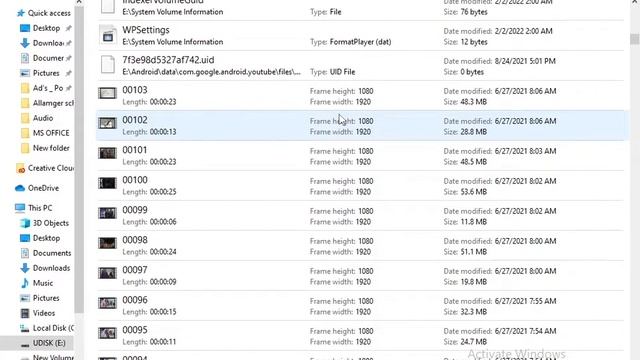Click the WPSettings file icon

point(108,36)
